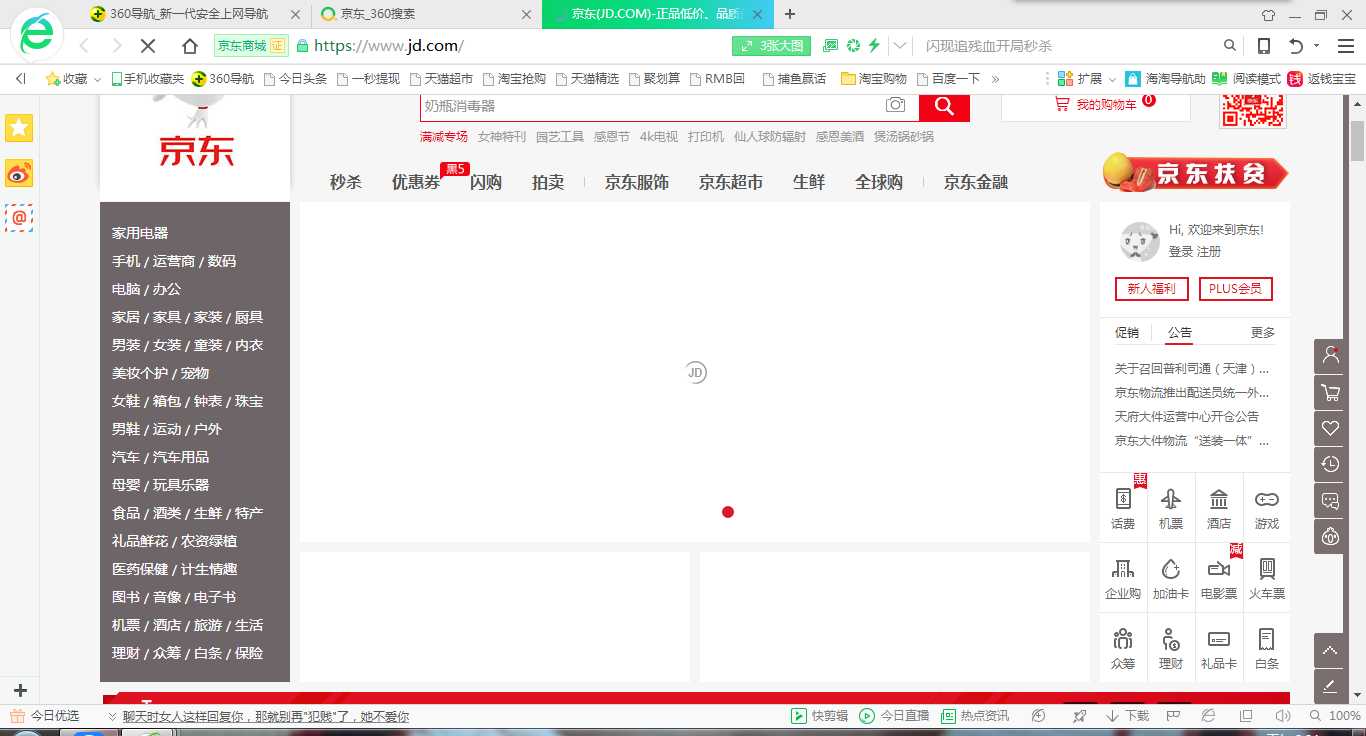Screen dimensions: 1366x736
Task: Open a new tab with the plus button
Action: (x=790, y=14)
